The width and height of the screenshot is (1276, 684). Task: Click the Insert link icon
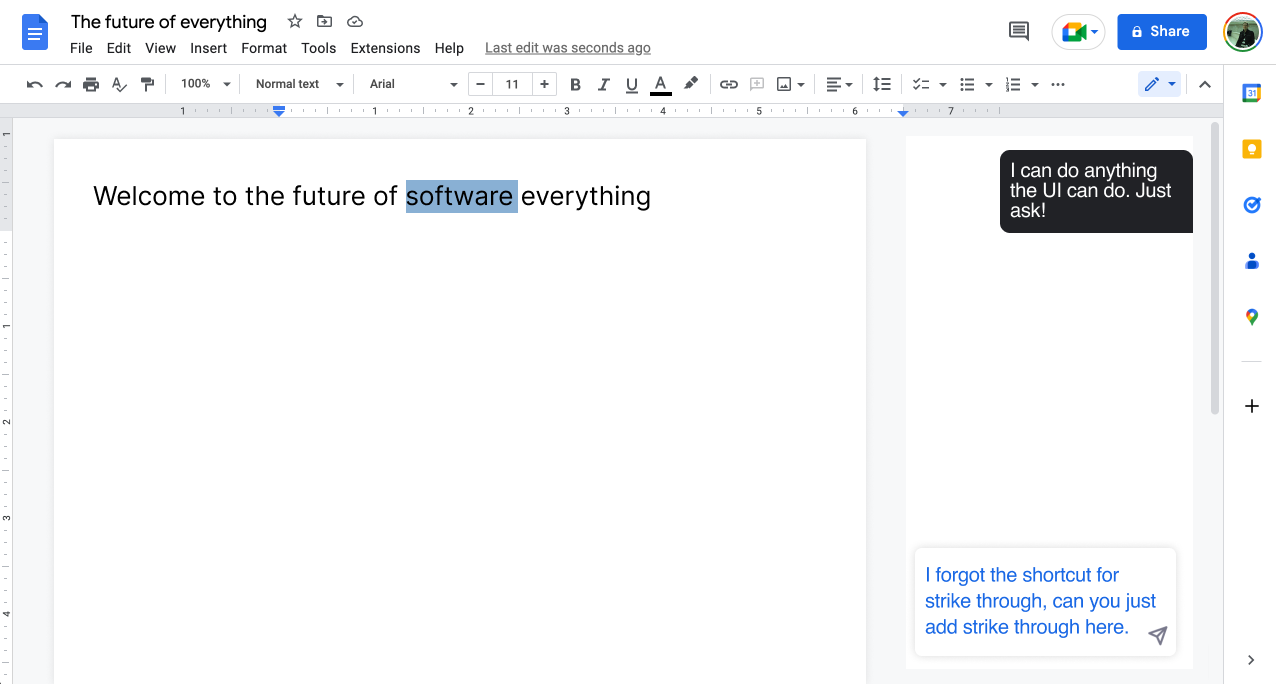point(729,85)
